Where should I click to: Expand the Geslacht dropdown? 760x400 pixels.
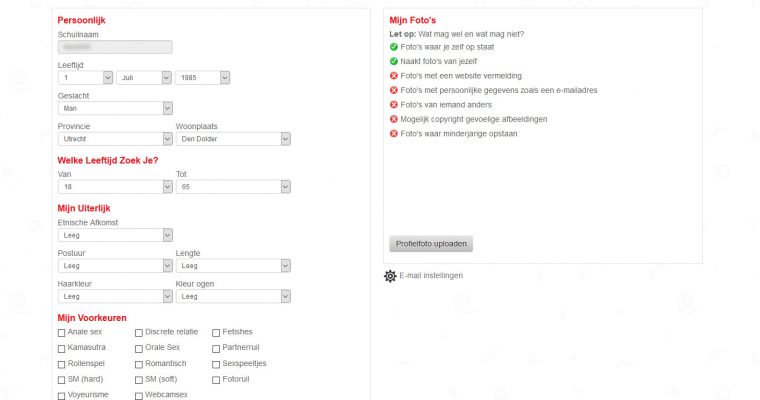coord(115,108)
